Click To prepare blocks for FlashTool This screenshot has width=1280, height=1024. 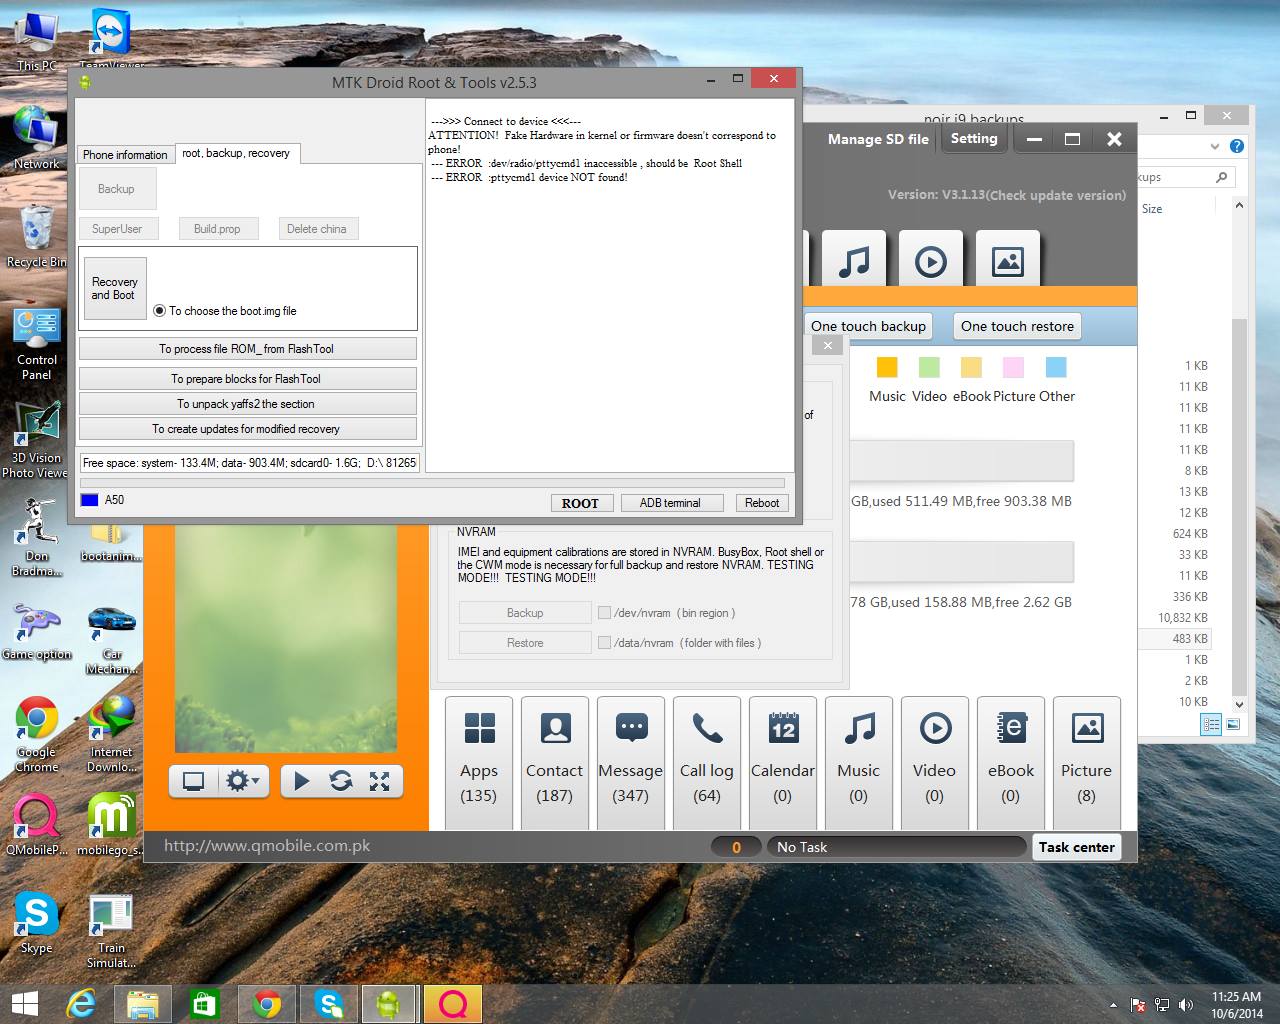point(247,379)
